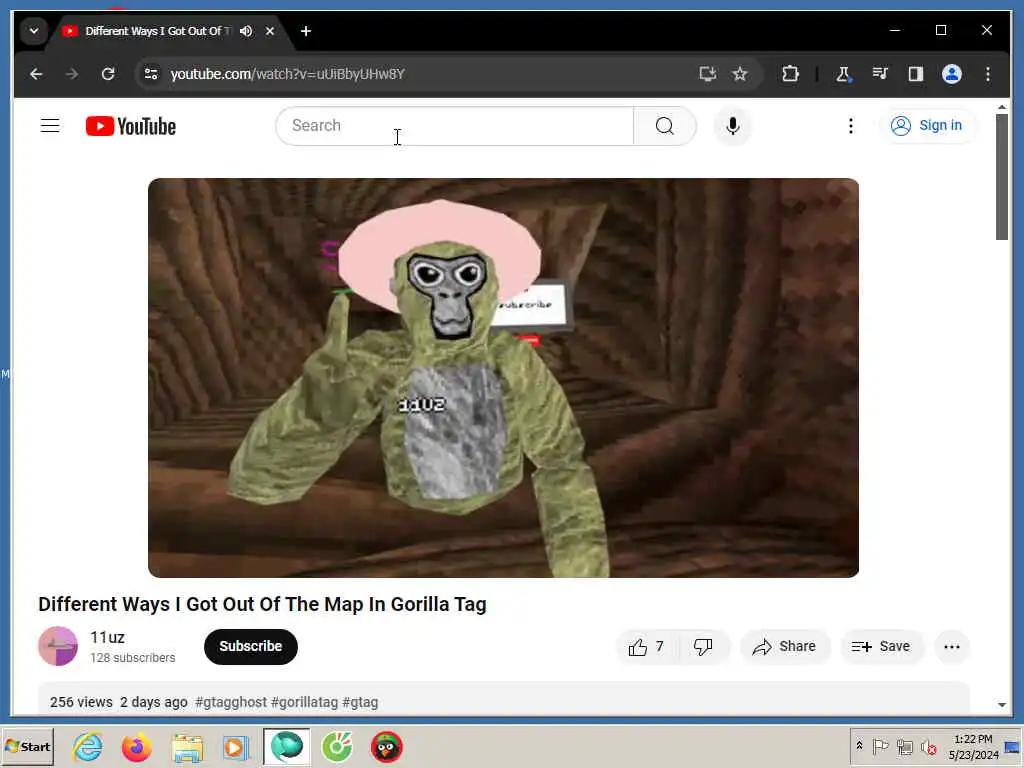This screenshot has width=1024, height=768.
Task: Open the 11uz channel avatar
Action: click(58, 647)
